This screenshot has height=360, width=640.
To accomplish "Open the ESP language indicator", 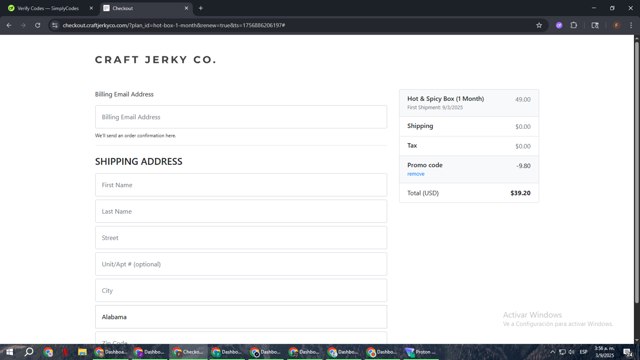I will [x=584, y=352].
